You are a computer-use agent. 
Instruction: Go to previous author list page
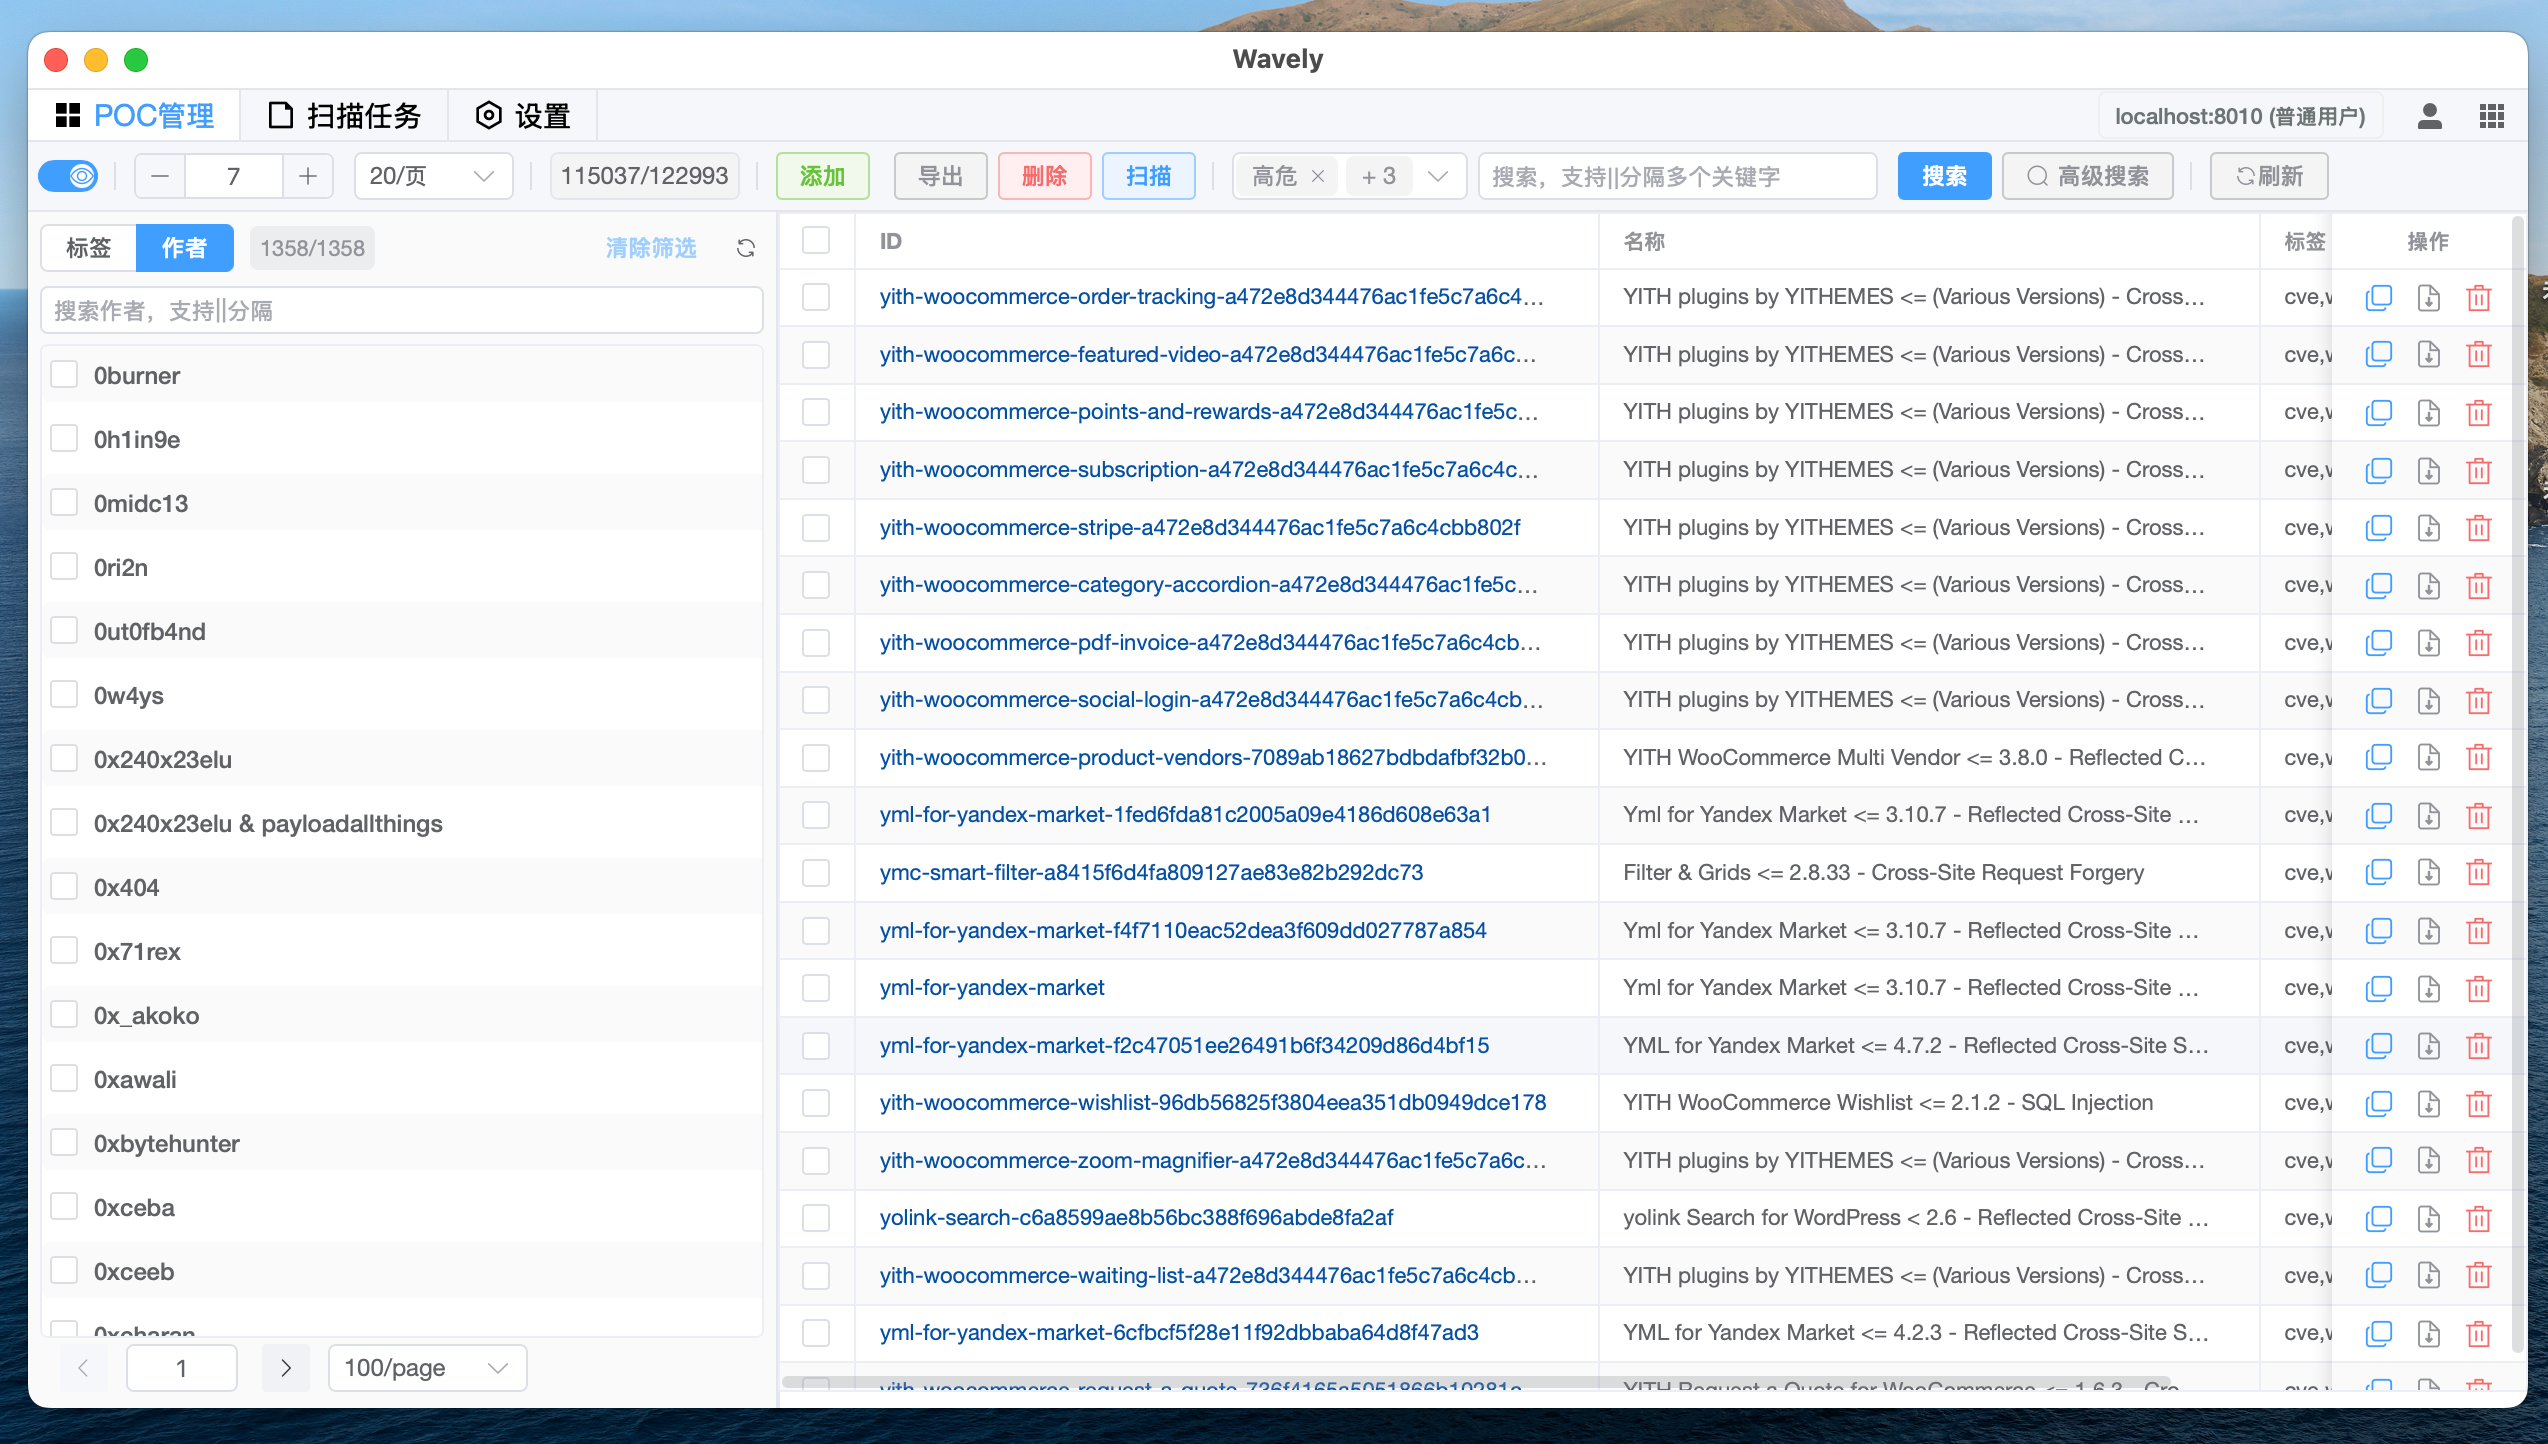pos(83,1368)
